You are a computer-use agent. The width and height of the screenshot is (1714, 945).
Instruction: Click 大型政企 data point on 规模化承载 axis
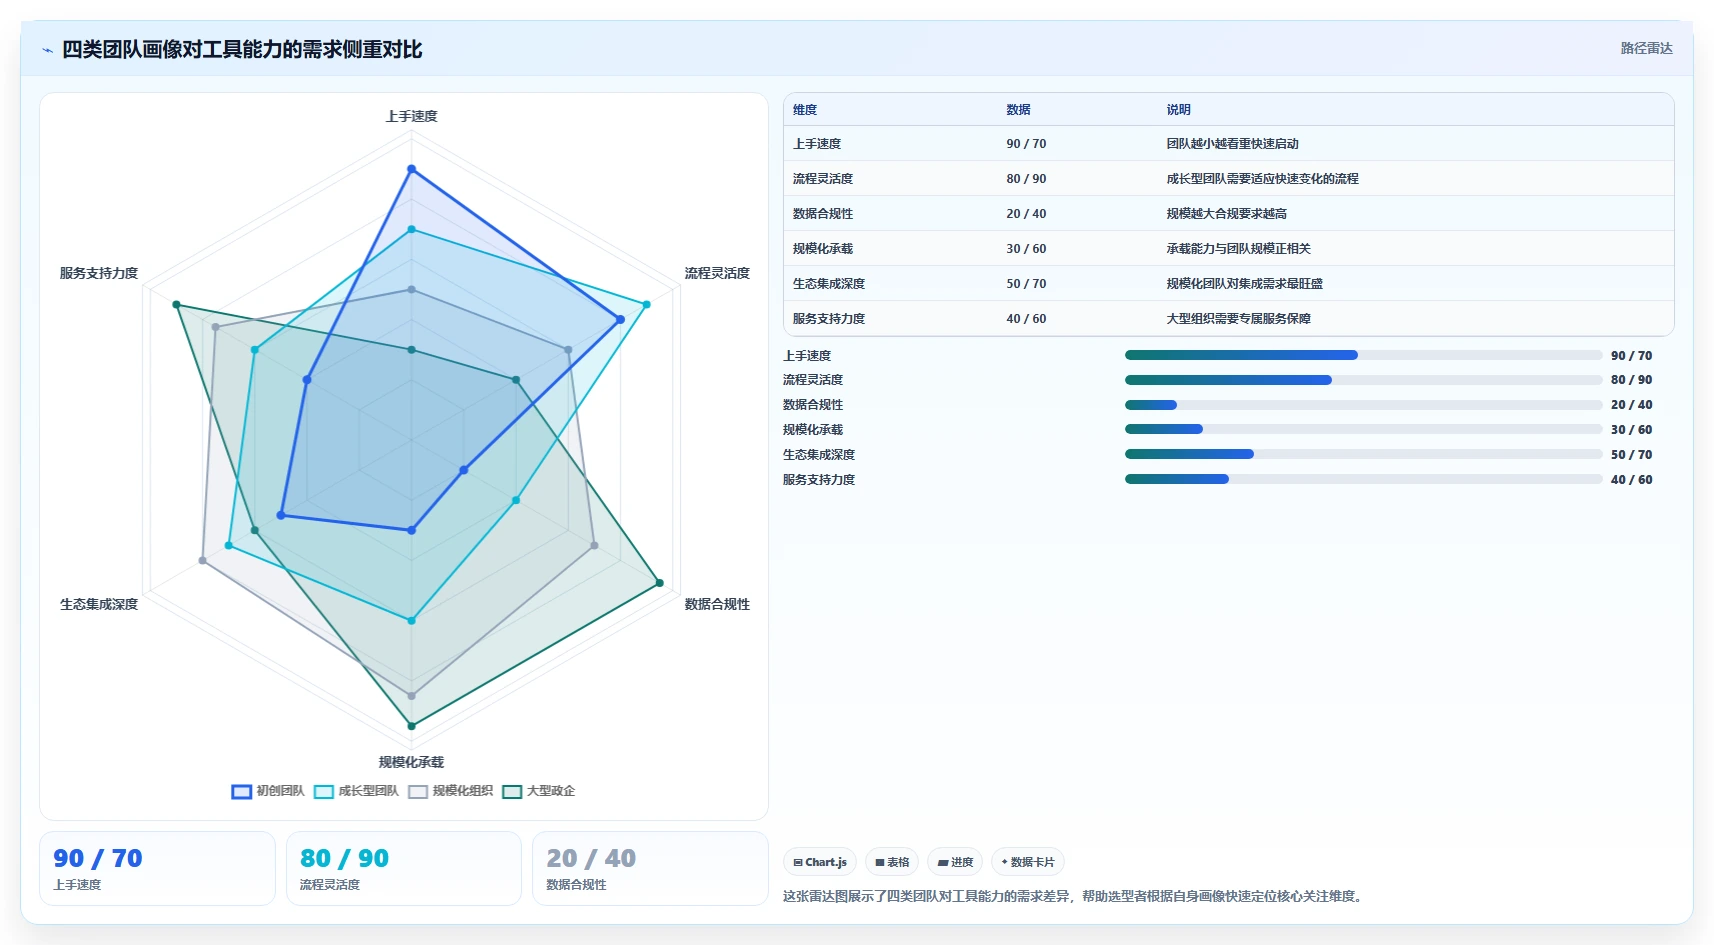tap(411, 726)
